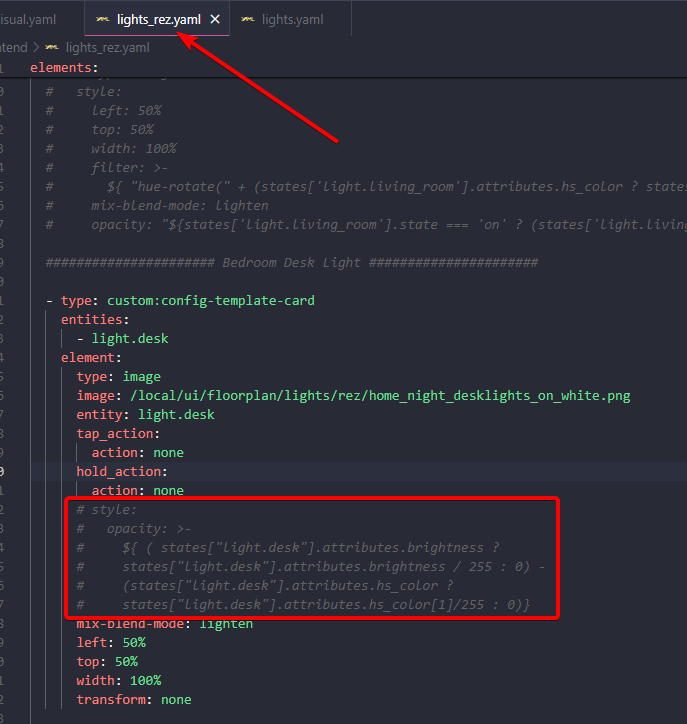Image resolution: width=687 pixels, height=724 pixels.
Task: Place cursor on 'elements:' line
Action: click(64, 68)
